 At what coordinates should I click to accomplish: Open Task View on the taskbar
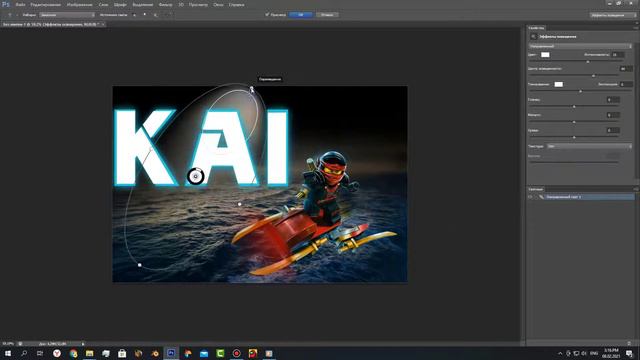40,353
